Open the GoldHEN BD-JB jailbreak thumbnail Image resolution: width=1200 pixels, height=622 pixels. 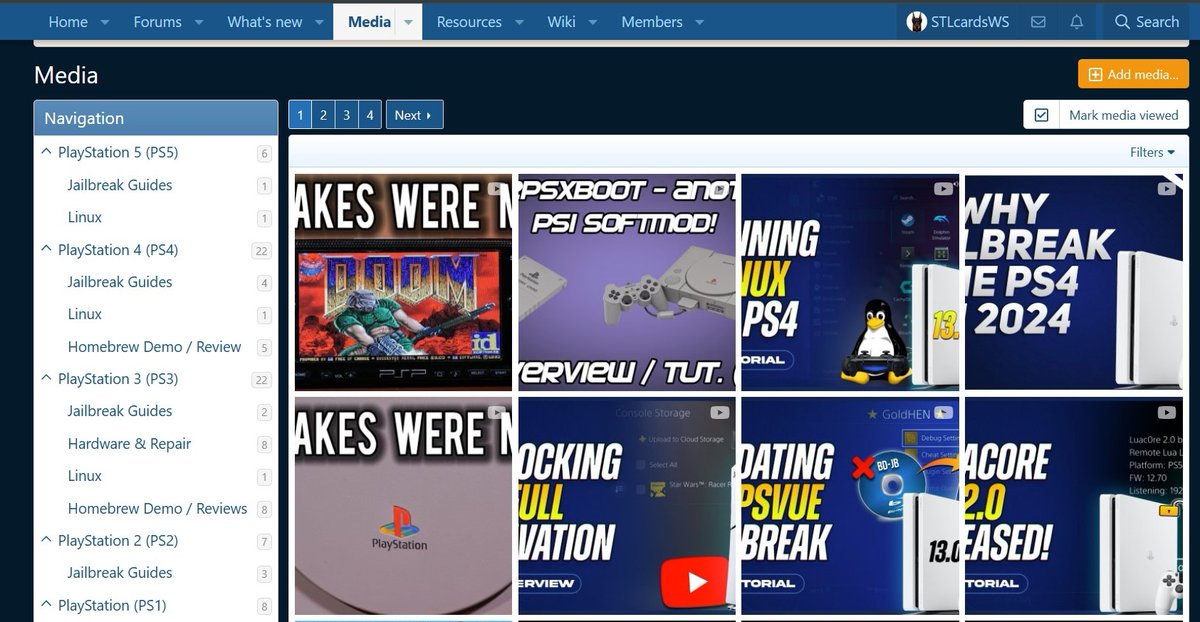[x=850, y=505]
